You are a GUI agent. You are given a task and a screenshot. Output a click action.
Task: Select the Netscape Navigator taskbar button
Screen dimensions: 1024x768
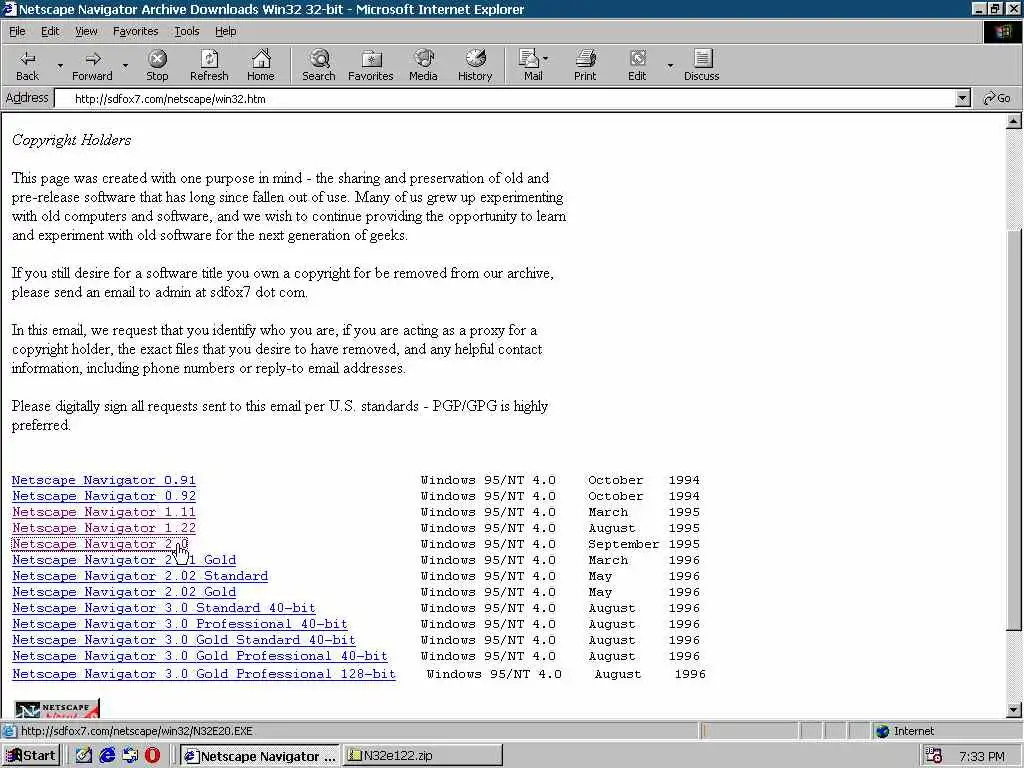(260, 756)
